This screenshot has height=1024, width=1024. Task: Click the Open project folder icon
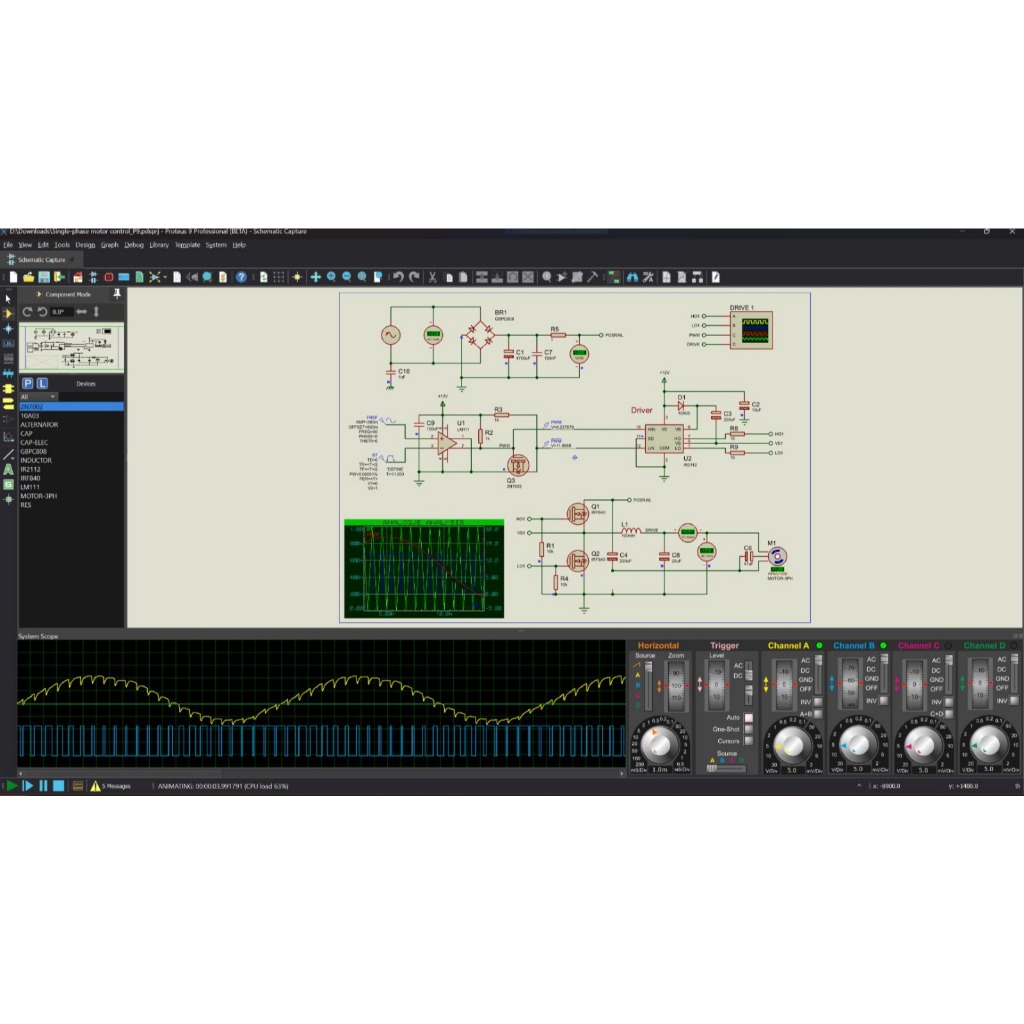click(29, 277)
